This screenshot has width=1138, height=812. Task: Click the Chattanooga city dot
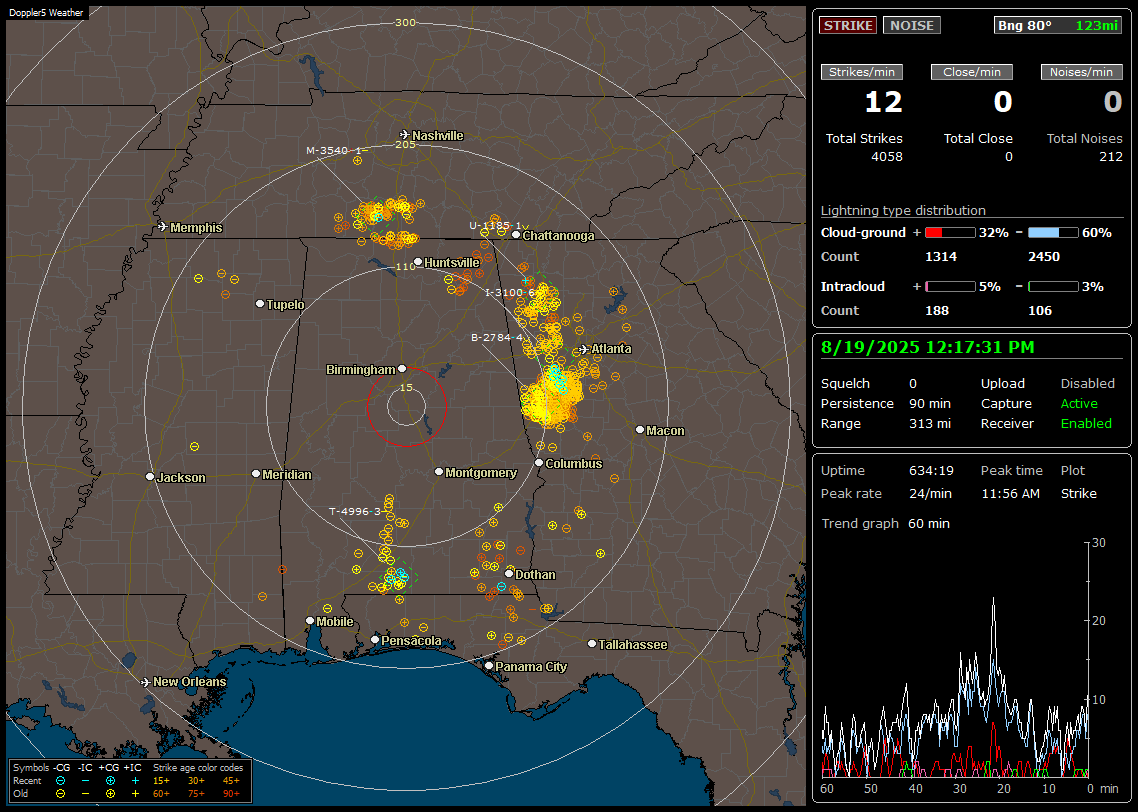pyautogui.click(x=516, y=235)
